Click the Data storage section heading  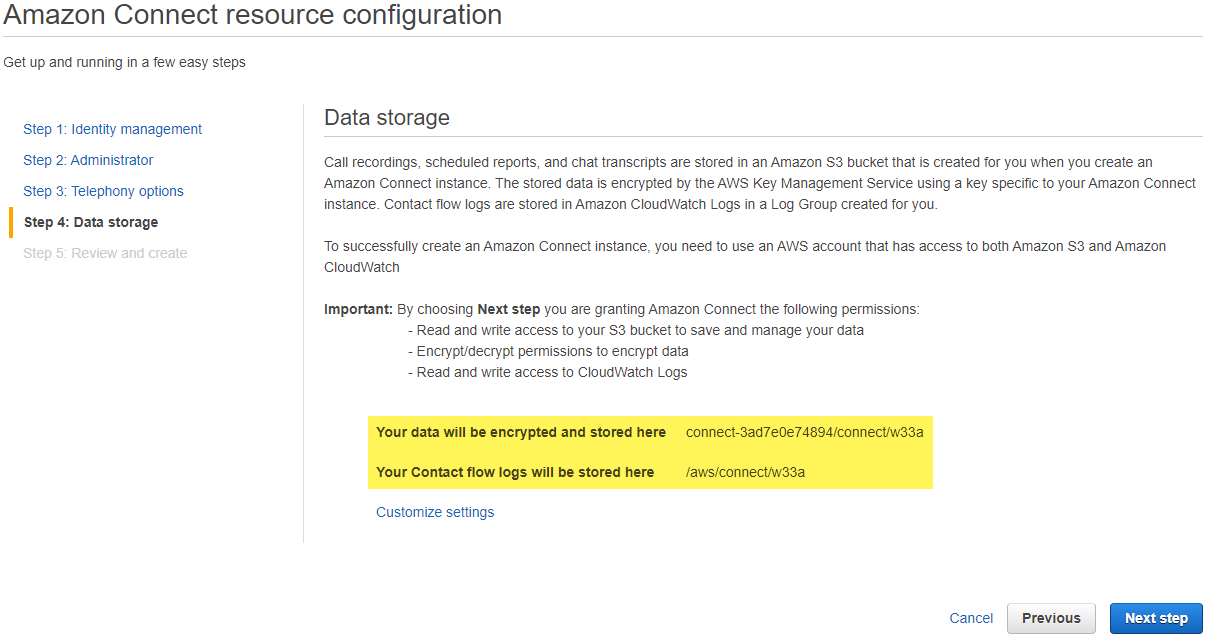pyautogui.click(x=387, y=118)
